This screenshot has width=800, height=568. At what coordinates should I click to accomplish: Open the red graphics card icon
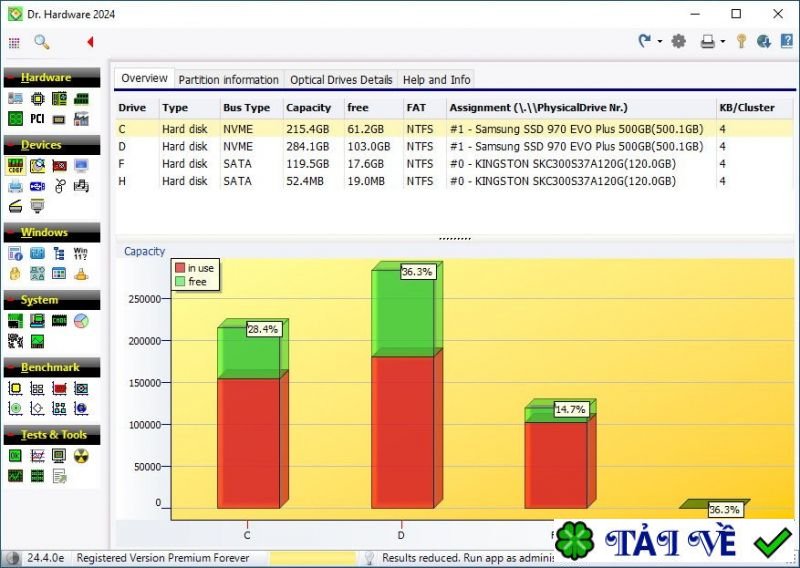tap(59, 166)
